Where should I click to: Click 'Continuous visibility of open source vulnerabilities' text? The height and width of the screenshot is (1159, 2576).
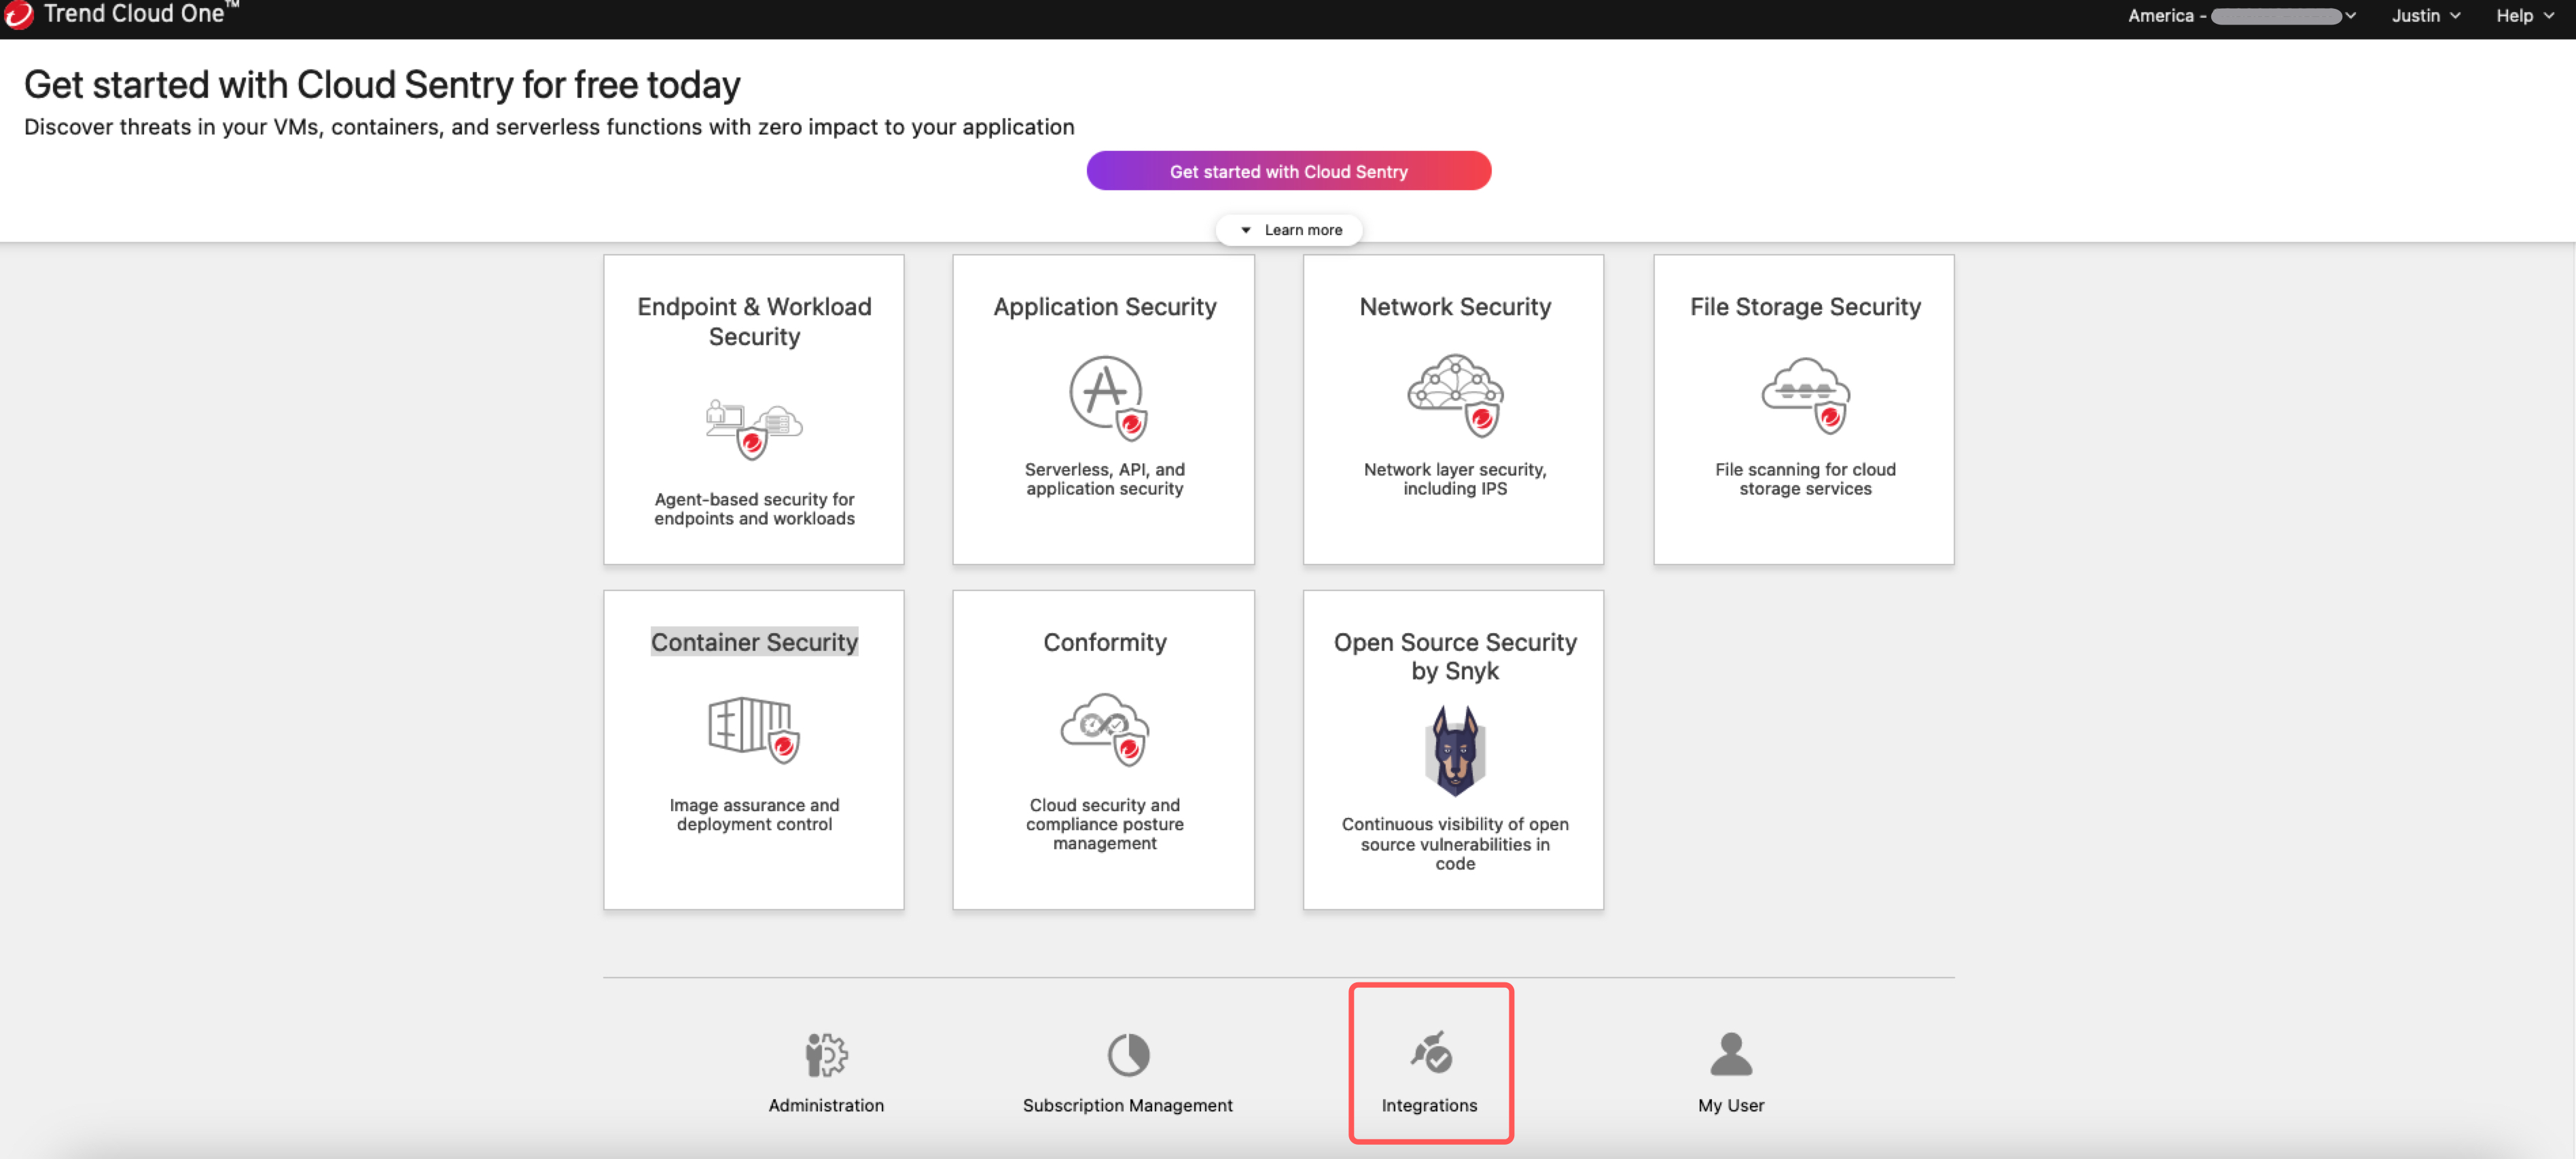click(x=1455, y=843)
